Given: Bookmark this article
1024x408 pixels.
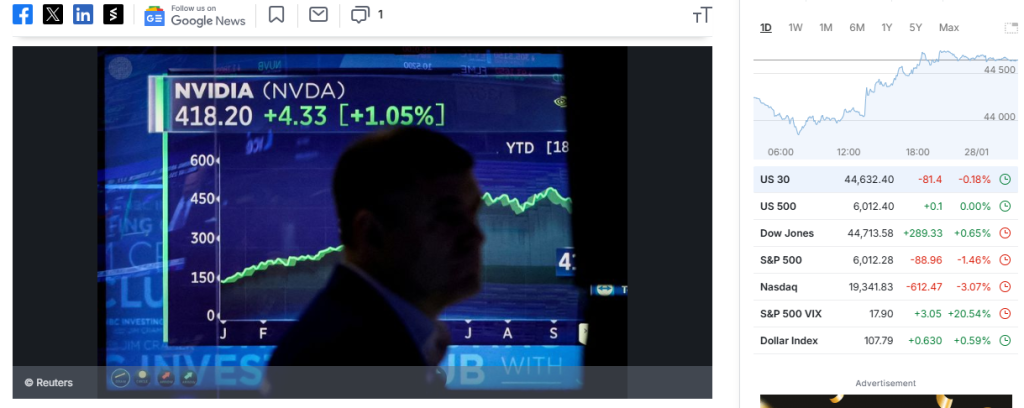Looking at the screenshot, I should [276, 14].
